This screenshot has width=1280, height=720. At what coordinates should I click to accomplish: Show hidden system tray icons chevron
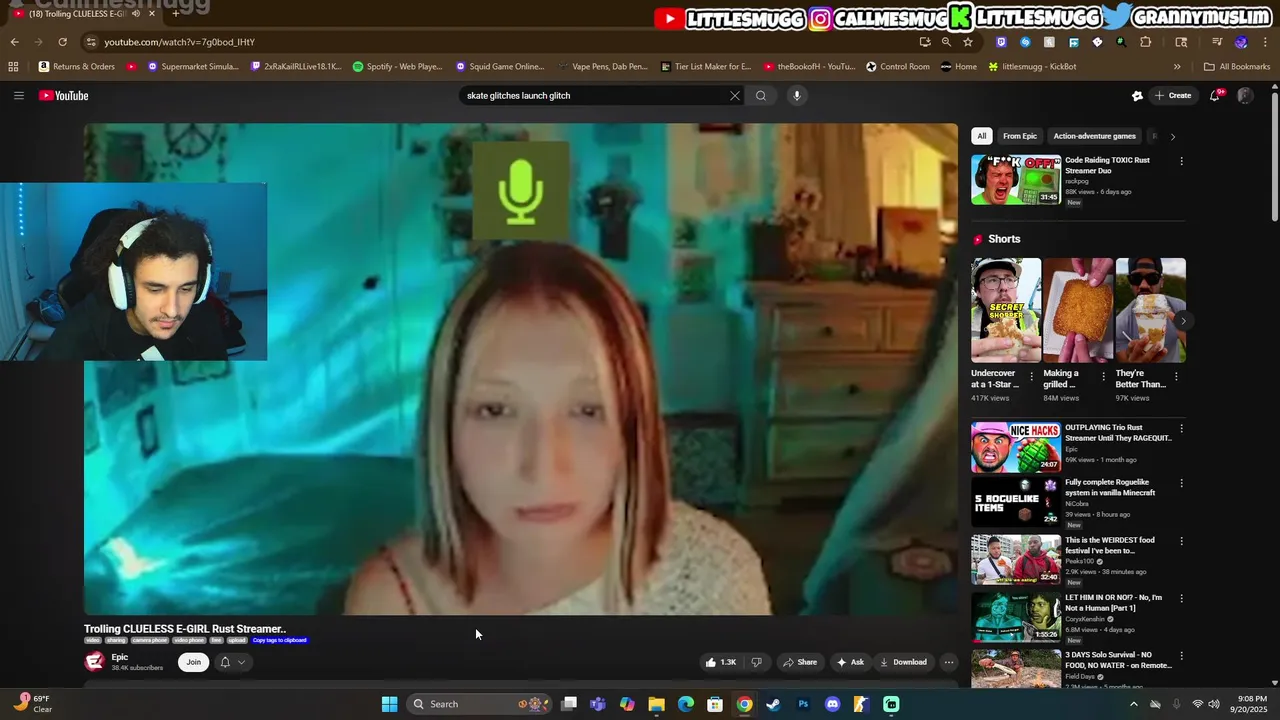click(x=1133, y=704)
